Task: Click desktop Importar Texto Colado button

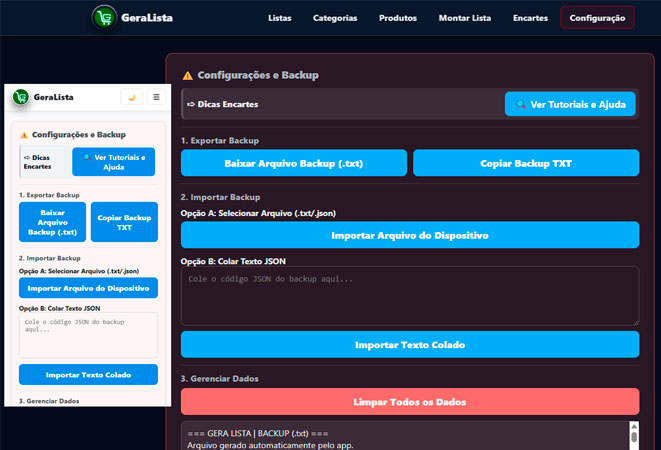Action: (x=410, y=345)
